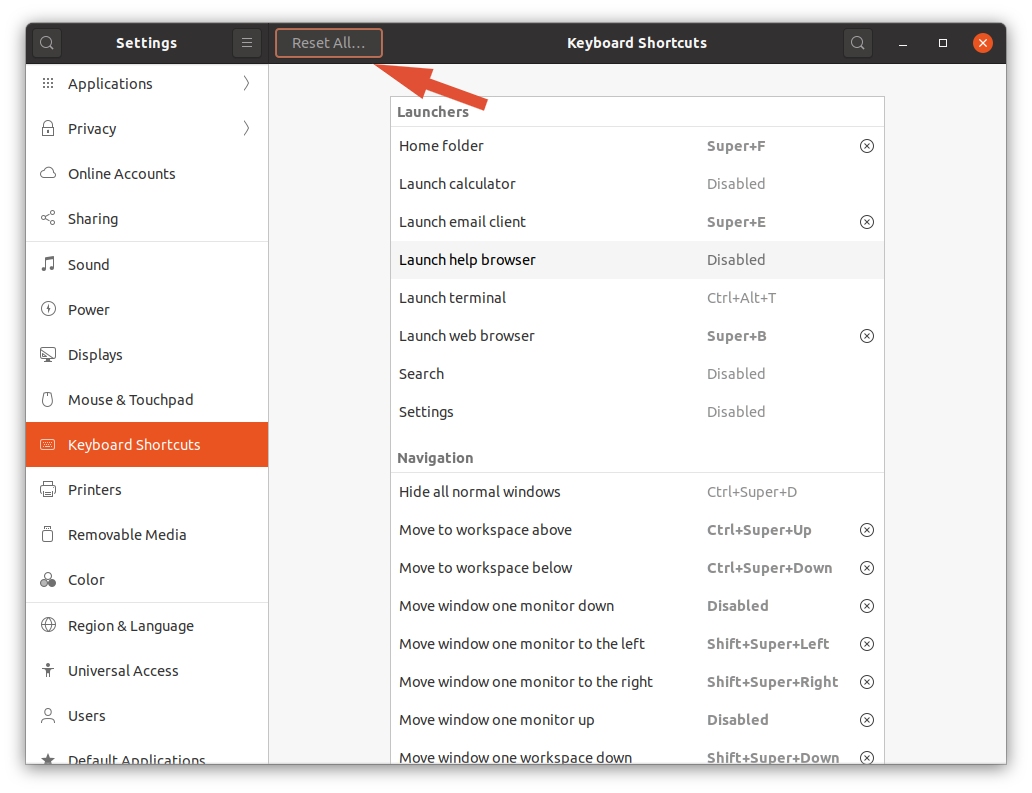Edit the Hide all normal windows shortcut

[637, 492]
